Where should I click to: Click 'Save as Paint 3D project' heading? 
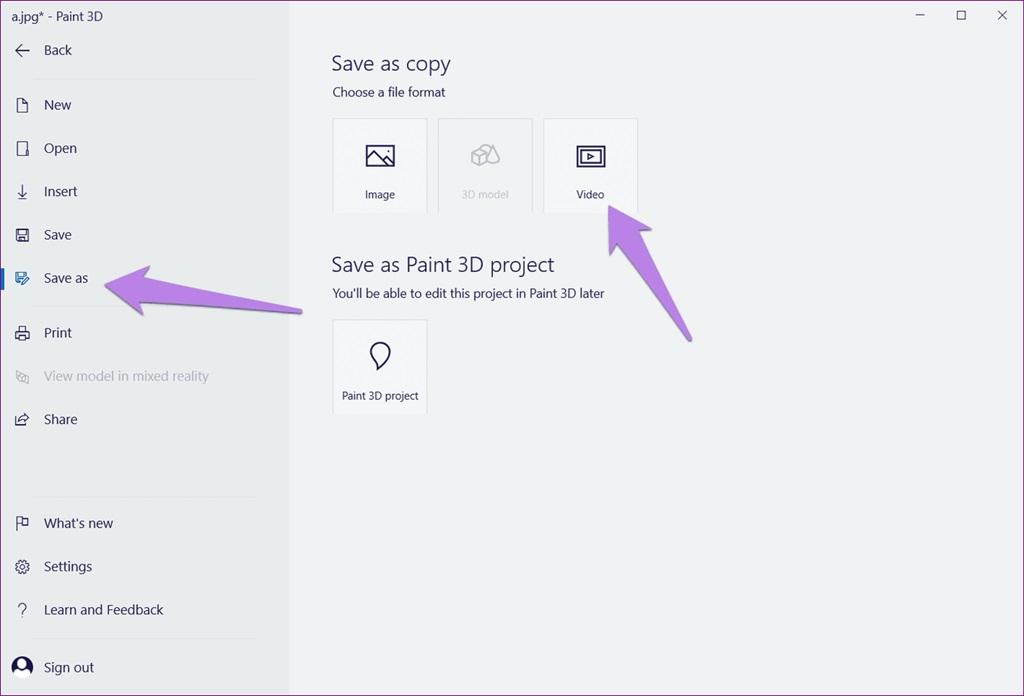point(443,265)
